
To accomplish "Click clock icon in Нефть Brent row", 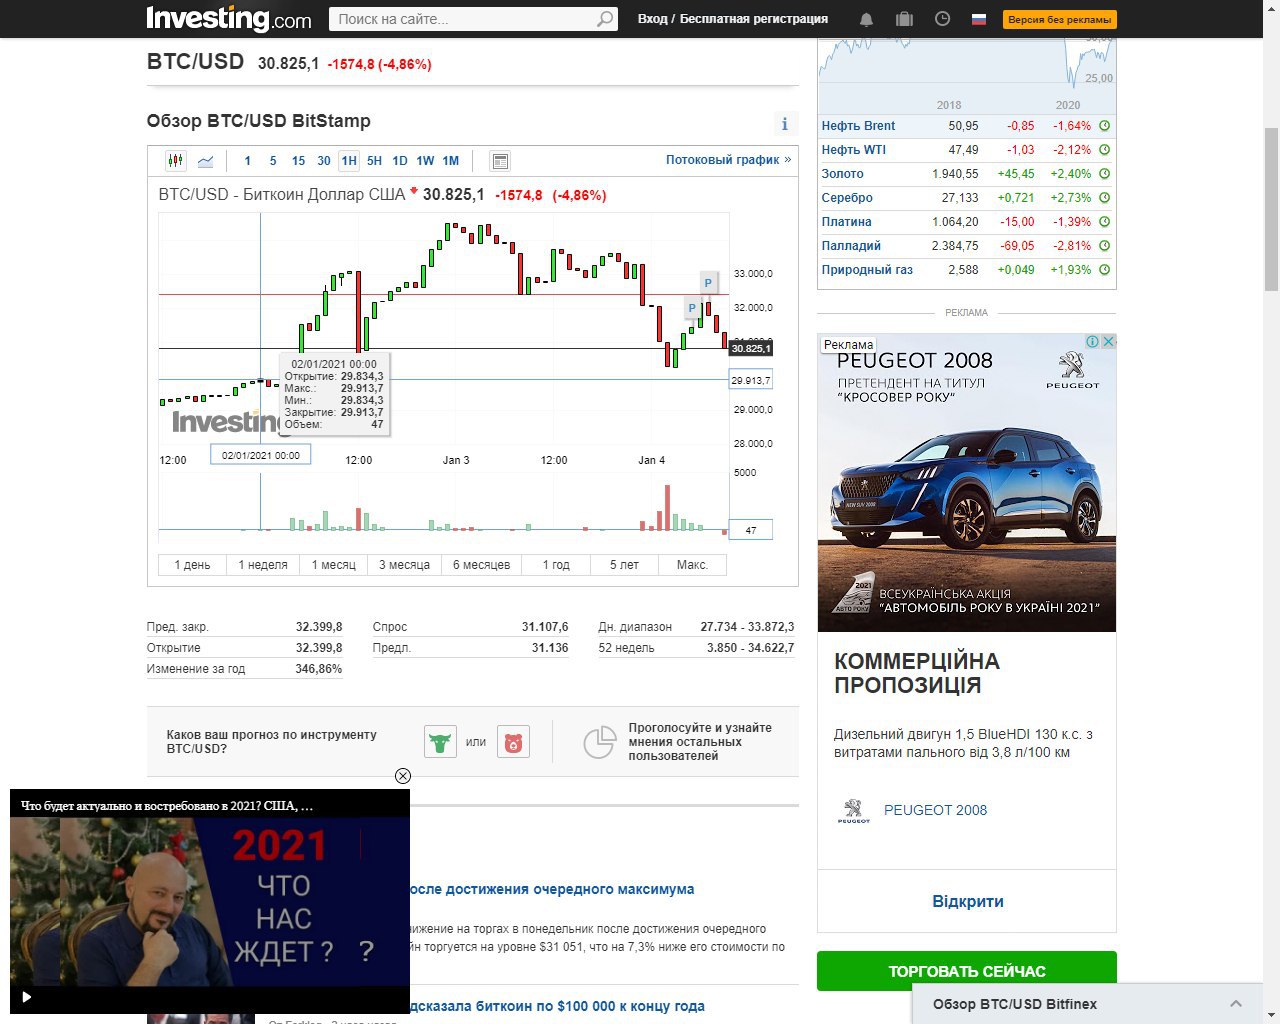I will 1105,126.
